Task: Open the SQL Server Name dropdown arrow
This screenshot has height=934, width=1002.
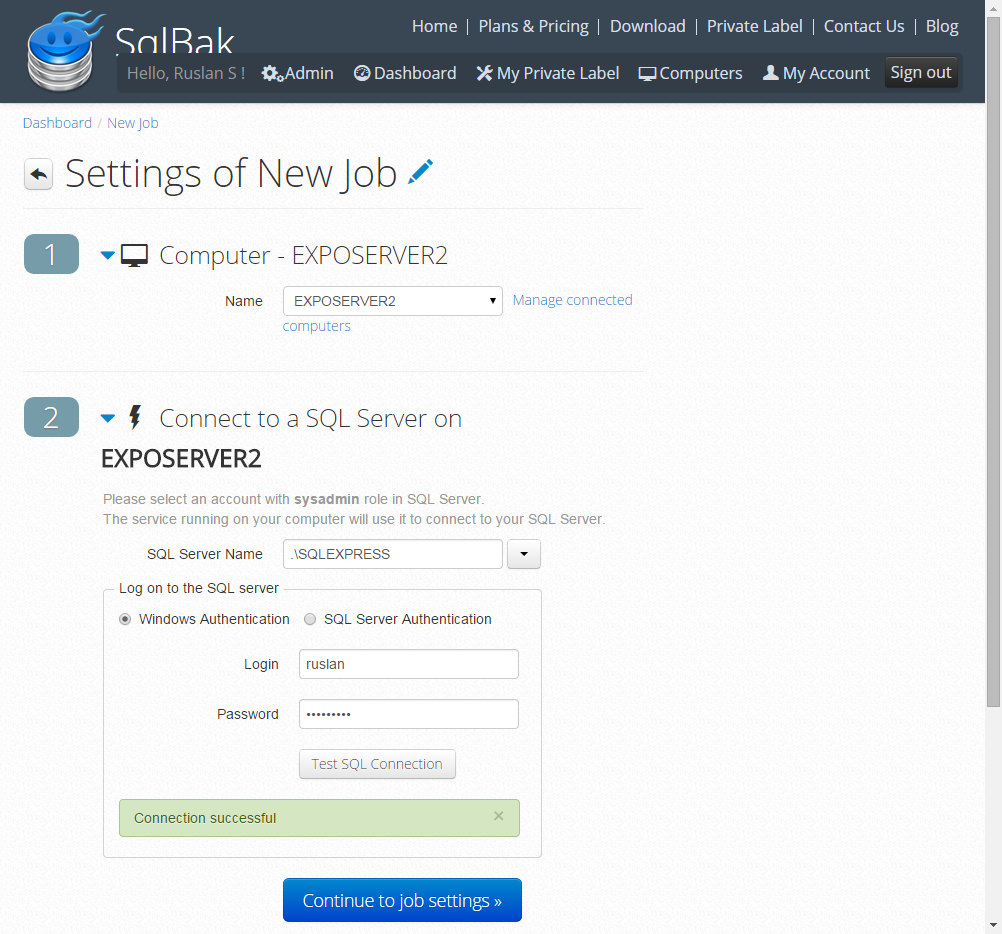Action: click(524, 554)
